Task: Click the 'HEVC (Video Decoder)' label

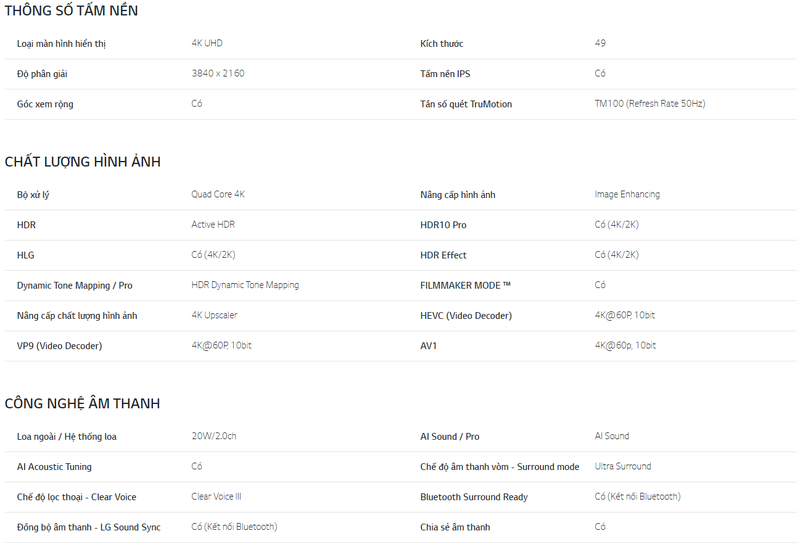Action: pos(466,316)
